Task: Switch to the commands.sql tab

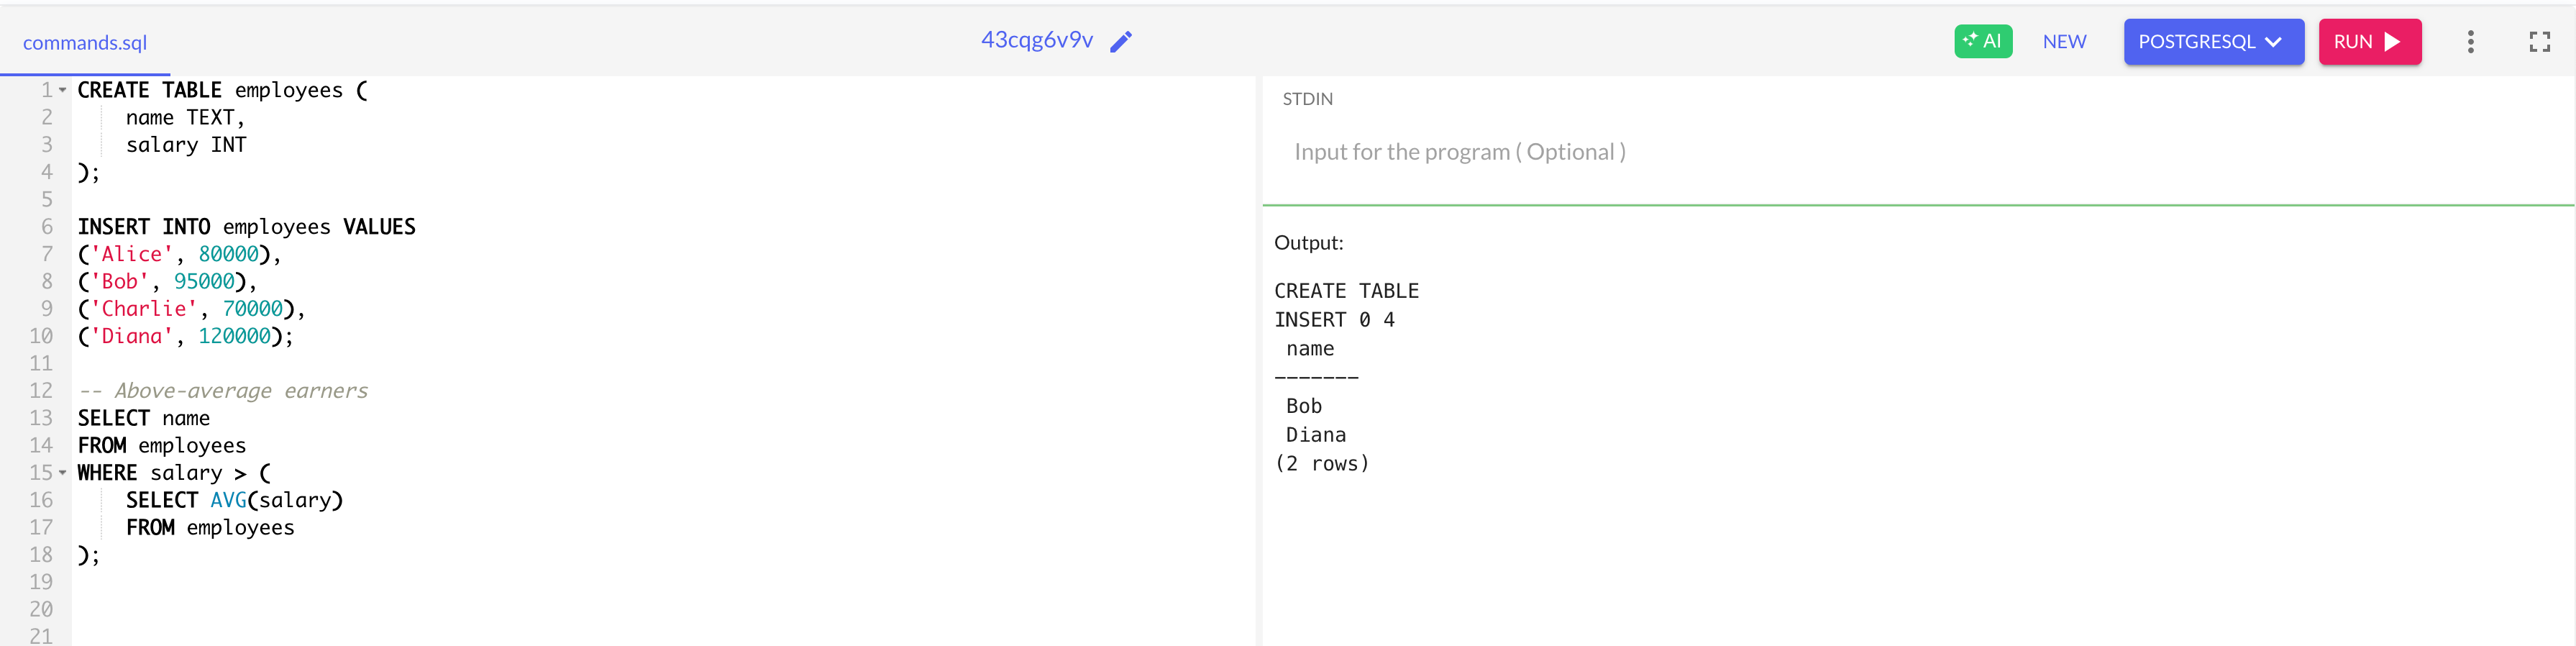Action: tap(84, 43)
